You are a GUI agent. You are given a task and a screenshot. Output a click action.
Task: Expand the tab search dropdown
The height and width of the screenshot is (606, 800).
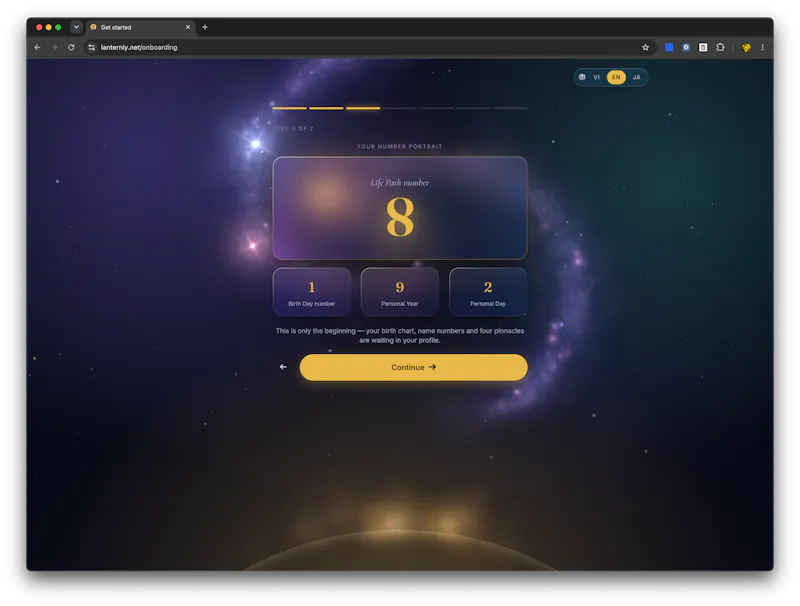pyautogui.click(x=76, y=27)
